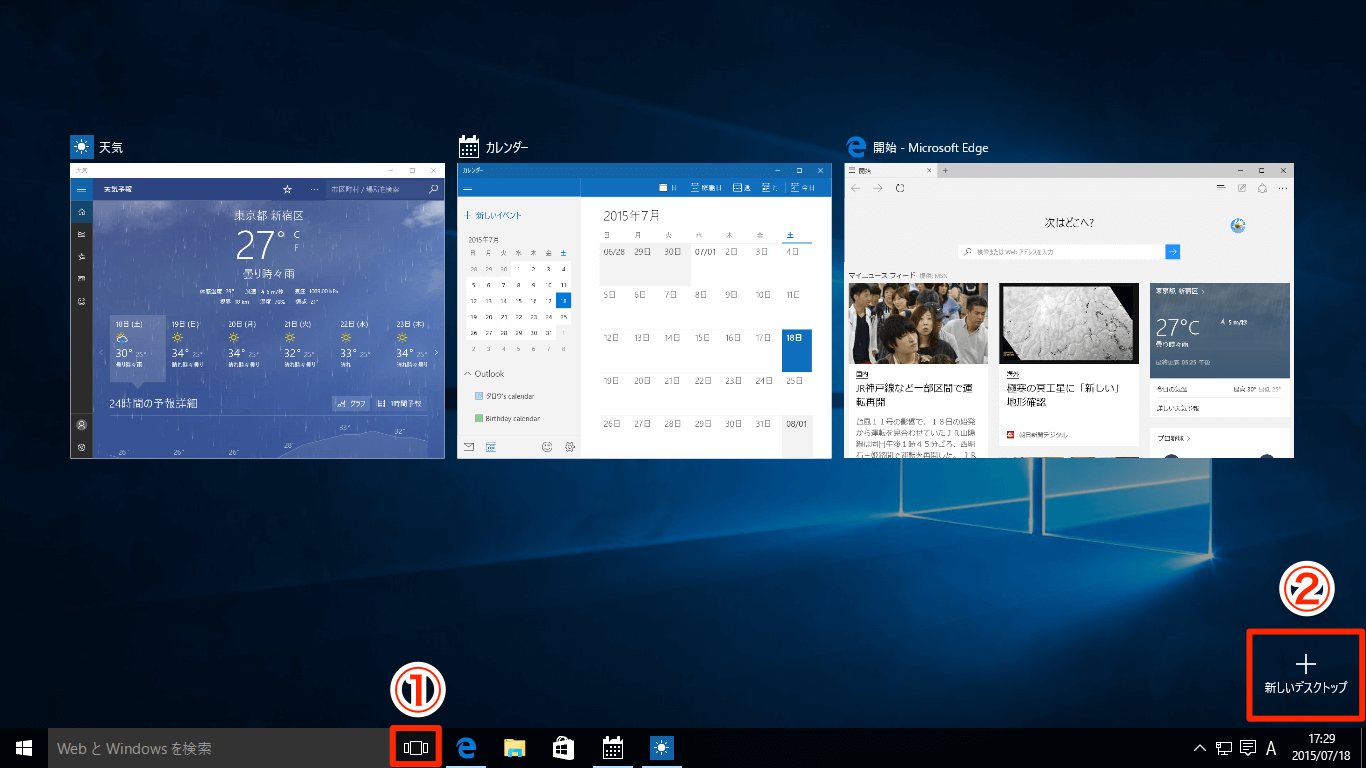Click Home icon in Weather sidebar

pyautogui.click(x=82, y=212)
